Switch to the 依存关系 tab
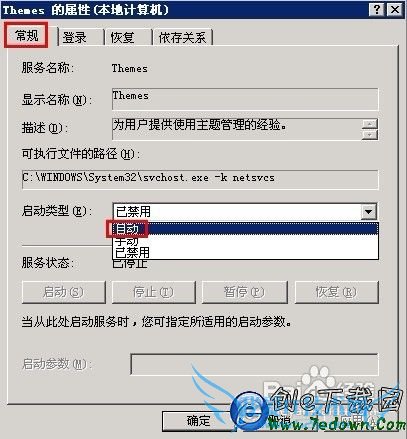This screenshot has width=407, height=439. [x=183, y=37]
